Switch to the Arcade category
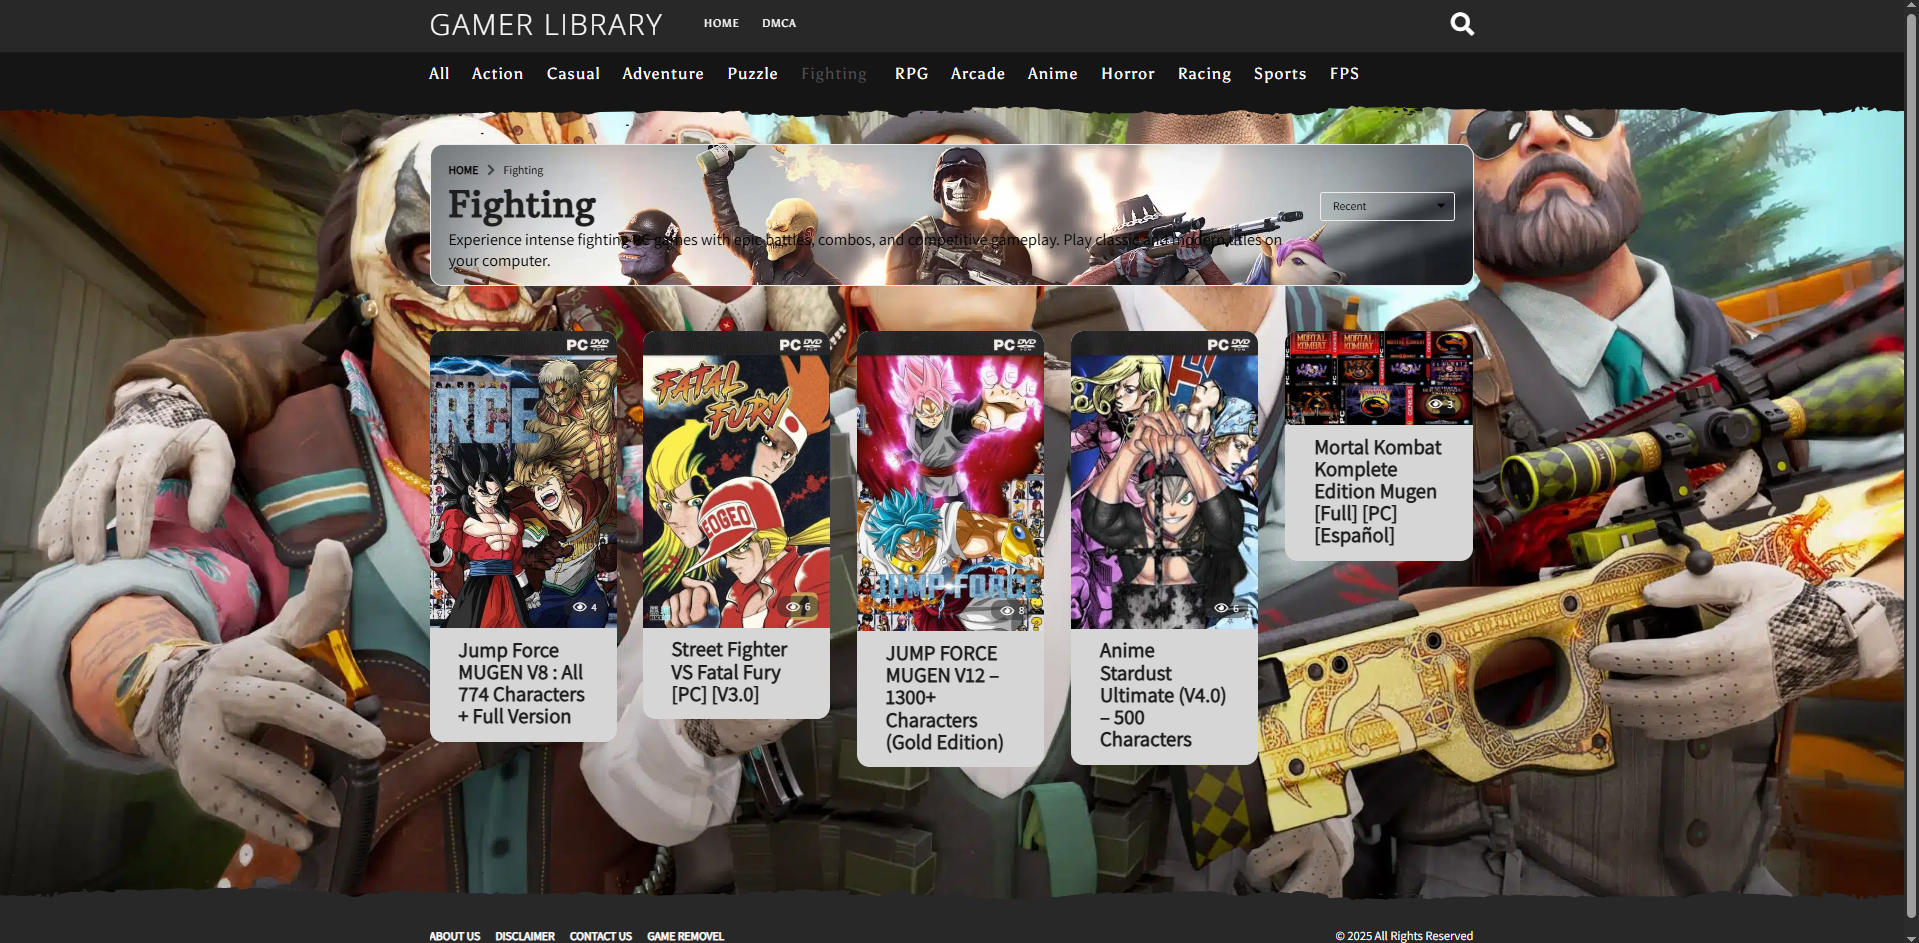 tap(978, 74)
